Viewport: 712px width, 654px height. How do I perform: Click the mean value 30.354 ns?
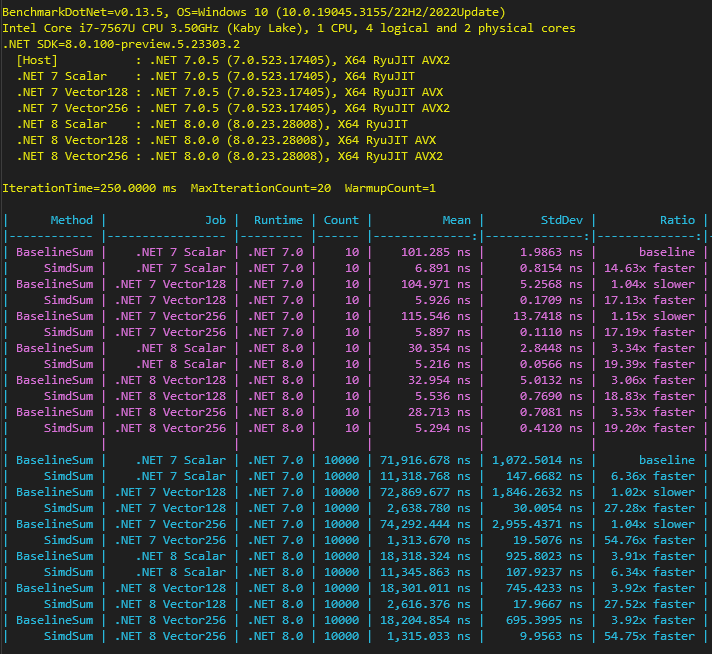[439, 348]
